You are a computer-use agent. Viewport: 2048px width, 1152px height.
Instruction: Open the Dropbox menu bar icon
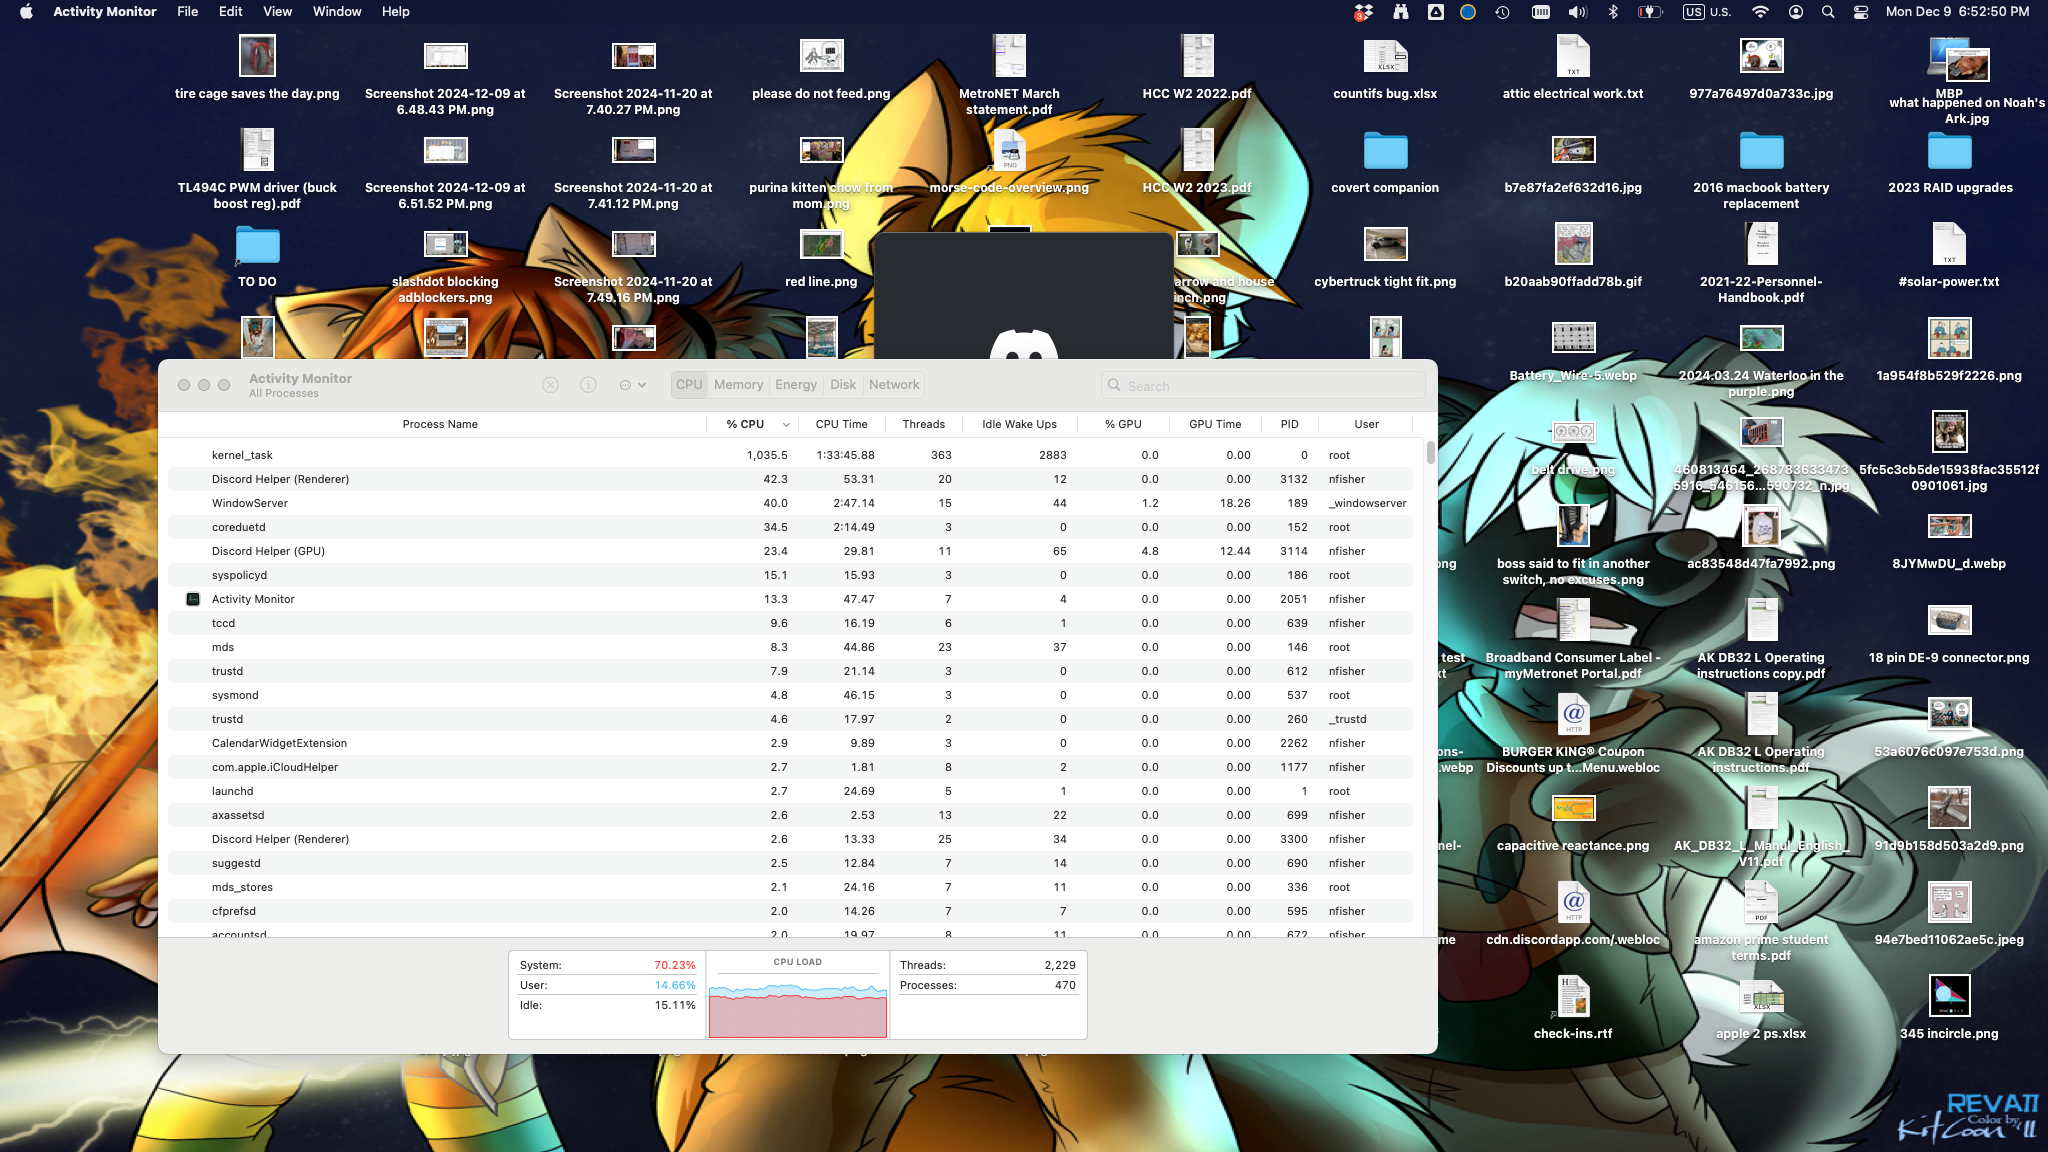point(1363,12)
